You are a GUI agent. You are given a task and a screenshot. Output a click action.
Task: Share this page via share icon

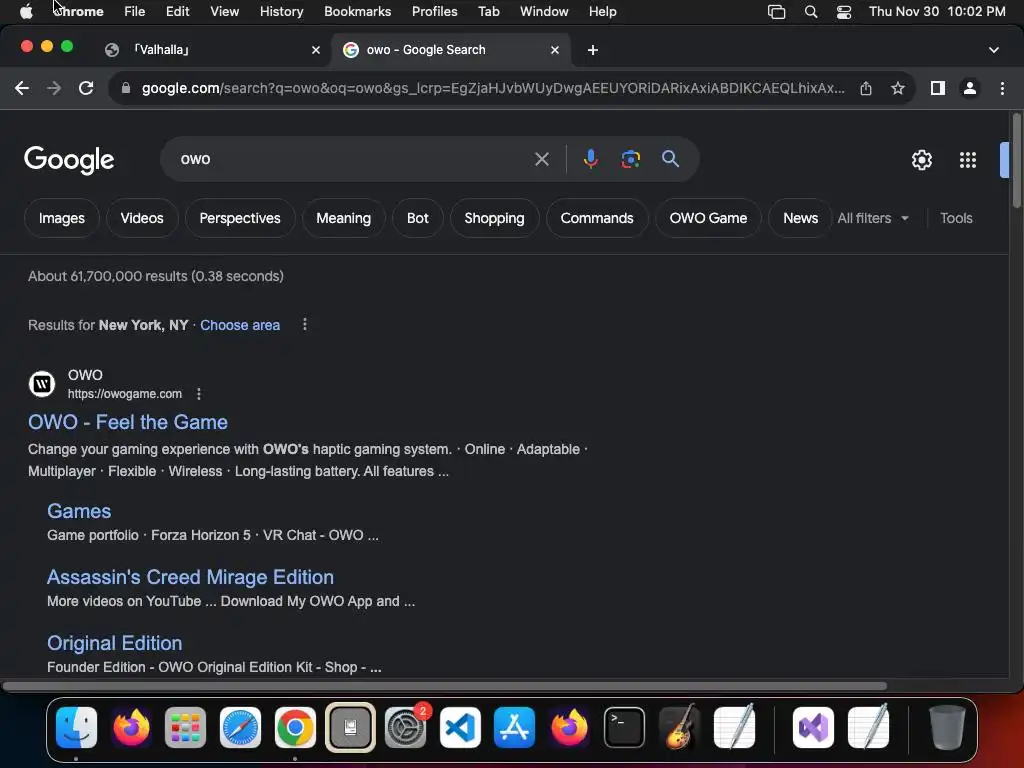click(x=866, y=88)
